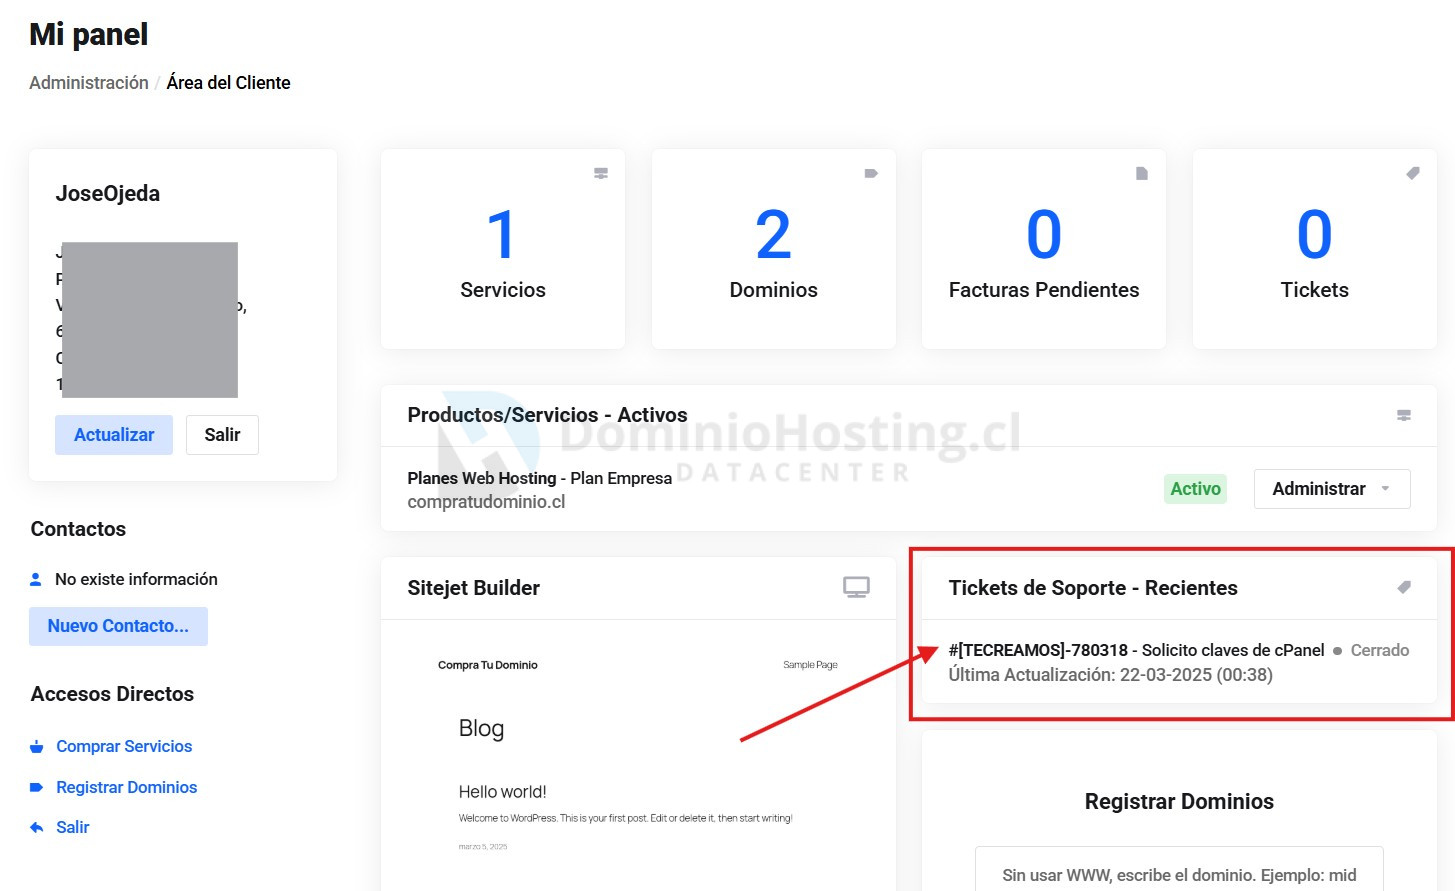This screenshot has height=891, width=1455.
Task: Click the tag icon in Dominios card
Action: pyautogui.click(x=871, y=173)
